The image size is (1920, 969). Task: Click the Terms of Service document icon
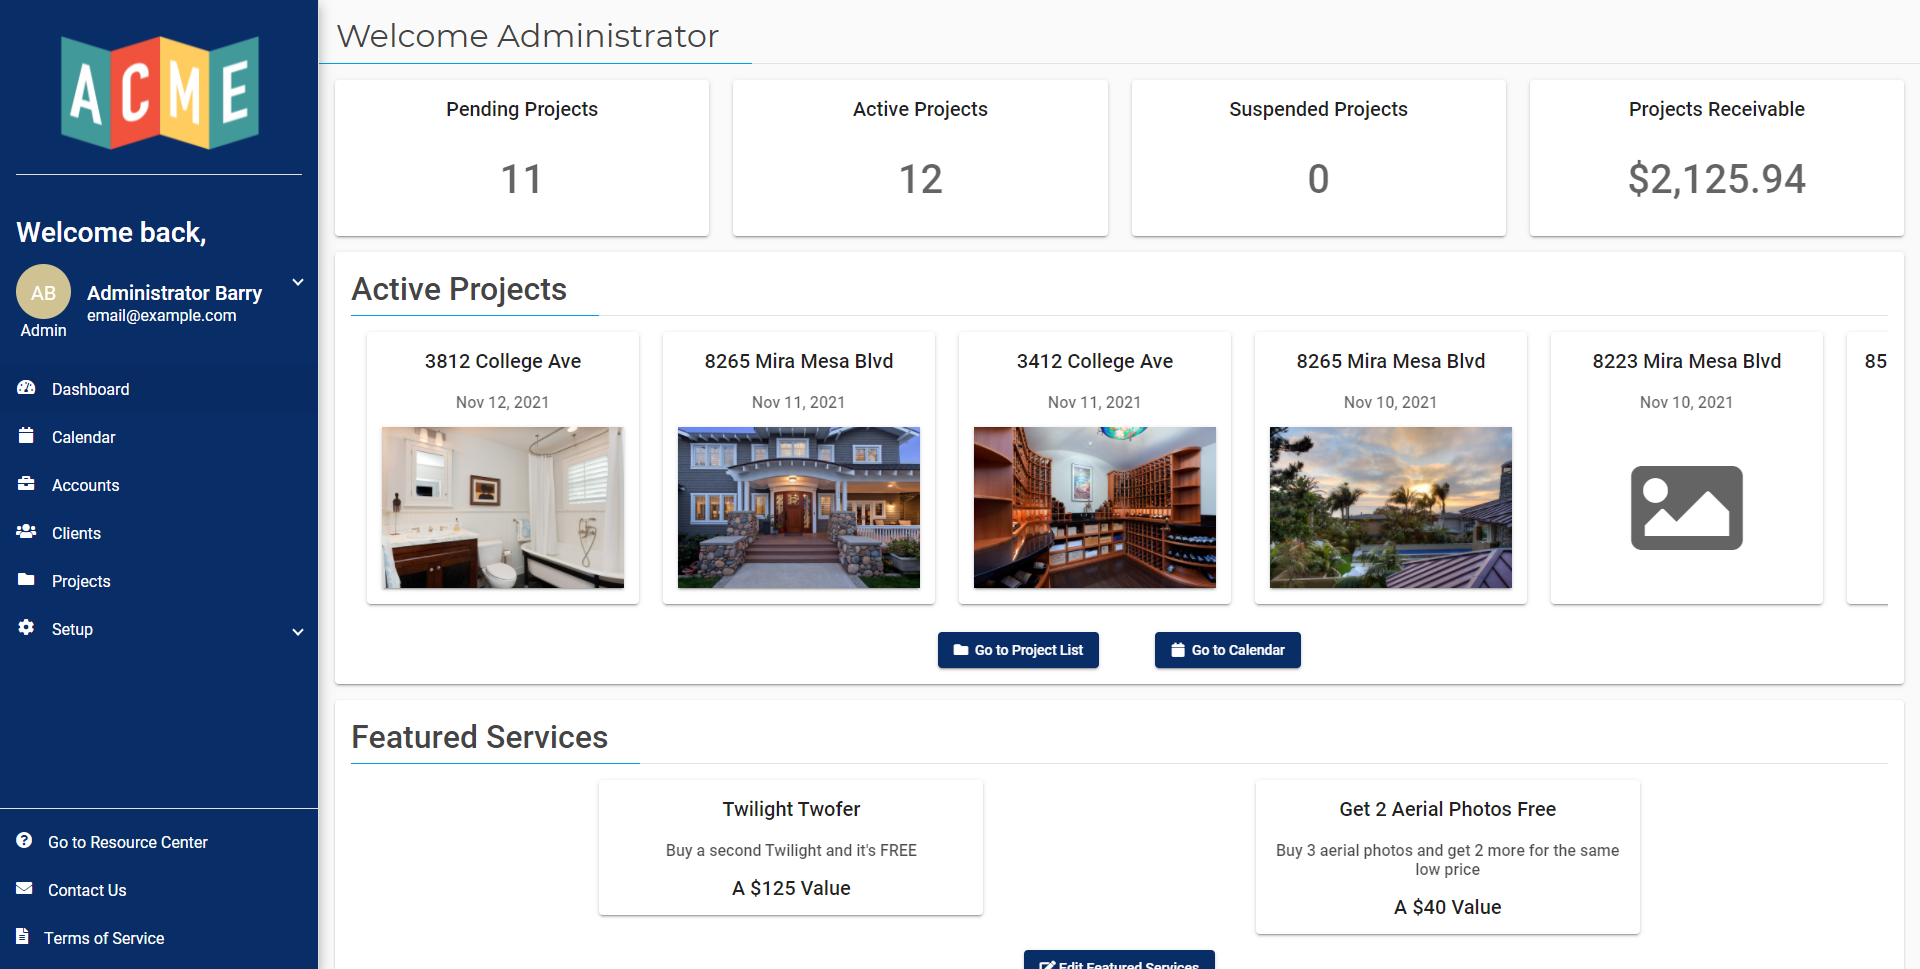pyautogui.click(x=22, y=937)
